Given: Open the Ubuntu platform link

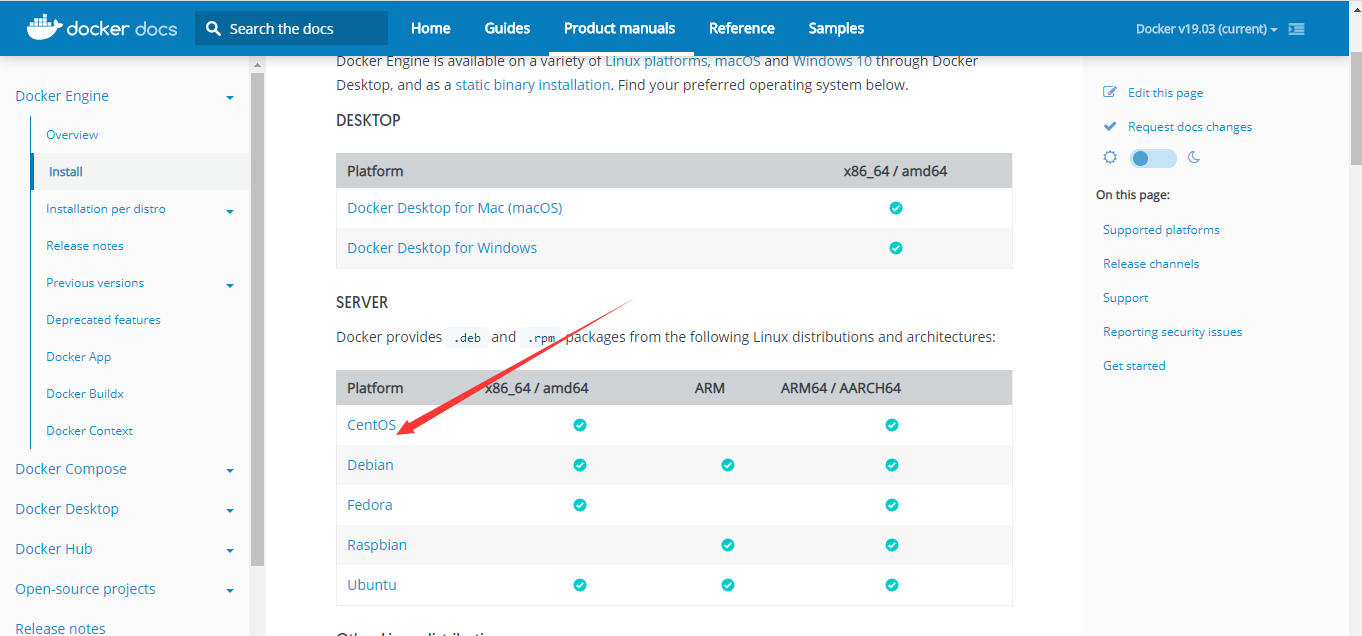Looking at the screenshot, I should click(x=372, y=585).
